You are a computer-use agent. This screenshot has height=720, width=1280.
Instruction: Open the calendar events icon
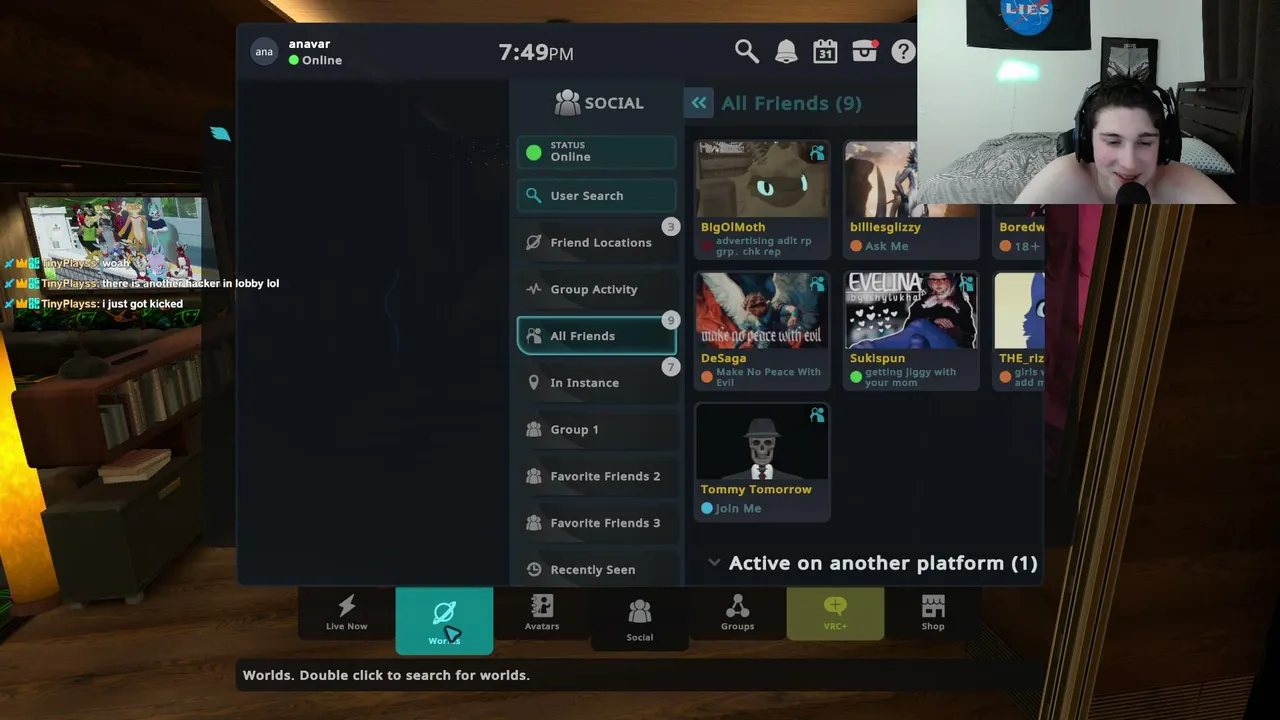pos(825,51)
